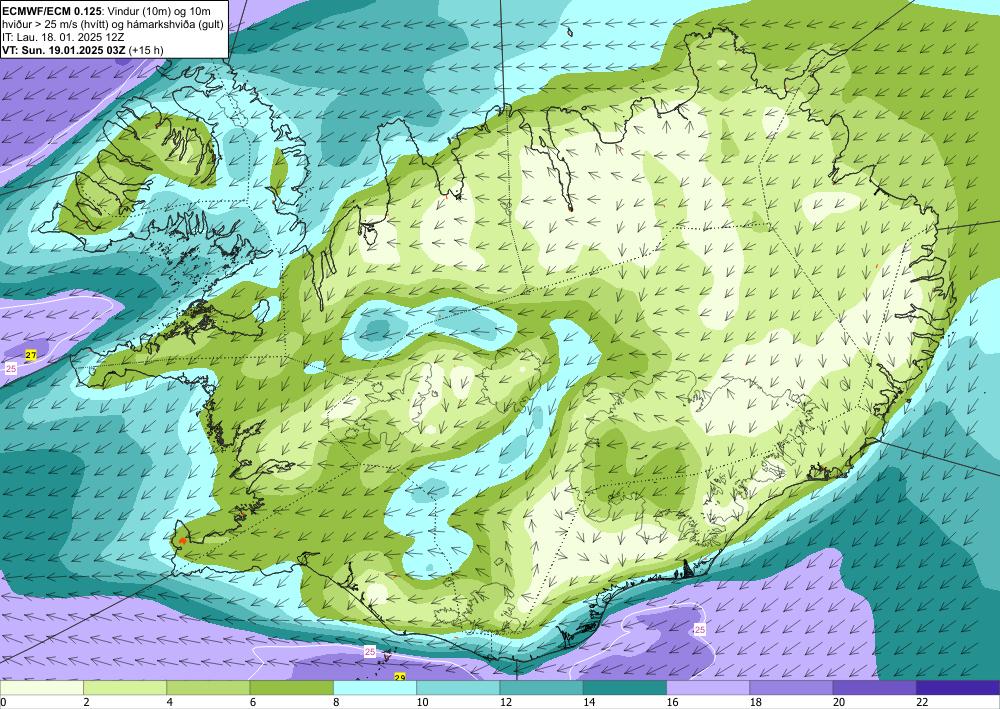Image resolution: width=1000 pixels, height=709 pixels.
Task: Click the 'IT: Lau. 18. 01. 2025 12Z' line
Action: click(63, 37)
